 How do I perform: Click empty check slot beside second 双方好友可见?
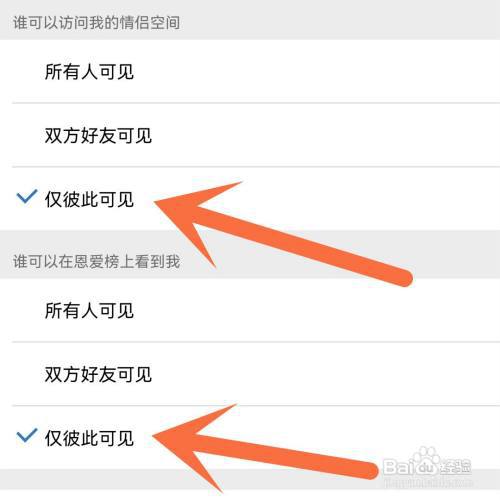point(27,374)
